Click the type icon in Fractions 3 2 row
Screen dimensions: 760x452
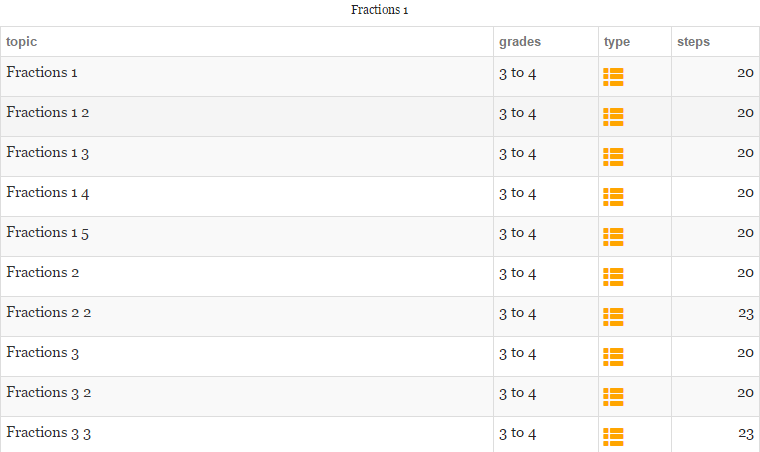[x=613, y=397]
